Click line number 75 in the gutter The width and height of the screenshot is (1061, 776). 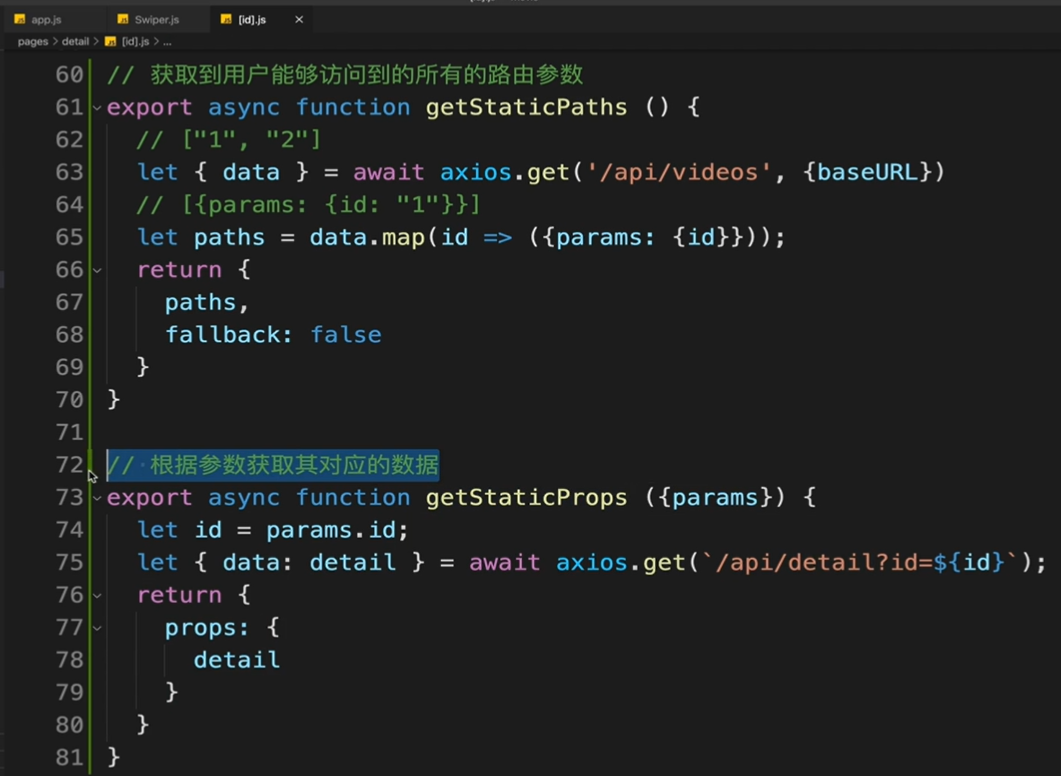pyautogui.click(x=69, y=562)
